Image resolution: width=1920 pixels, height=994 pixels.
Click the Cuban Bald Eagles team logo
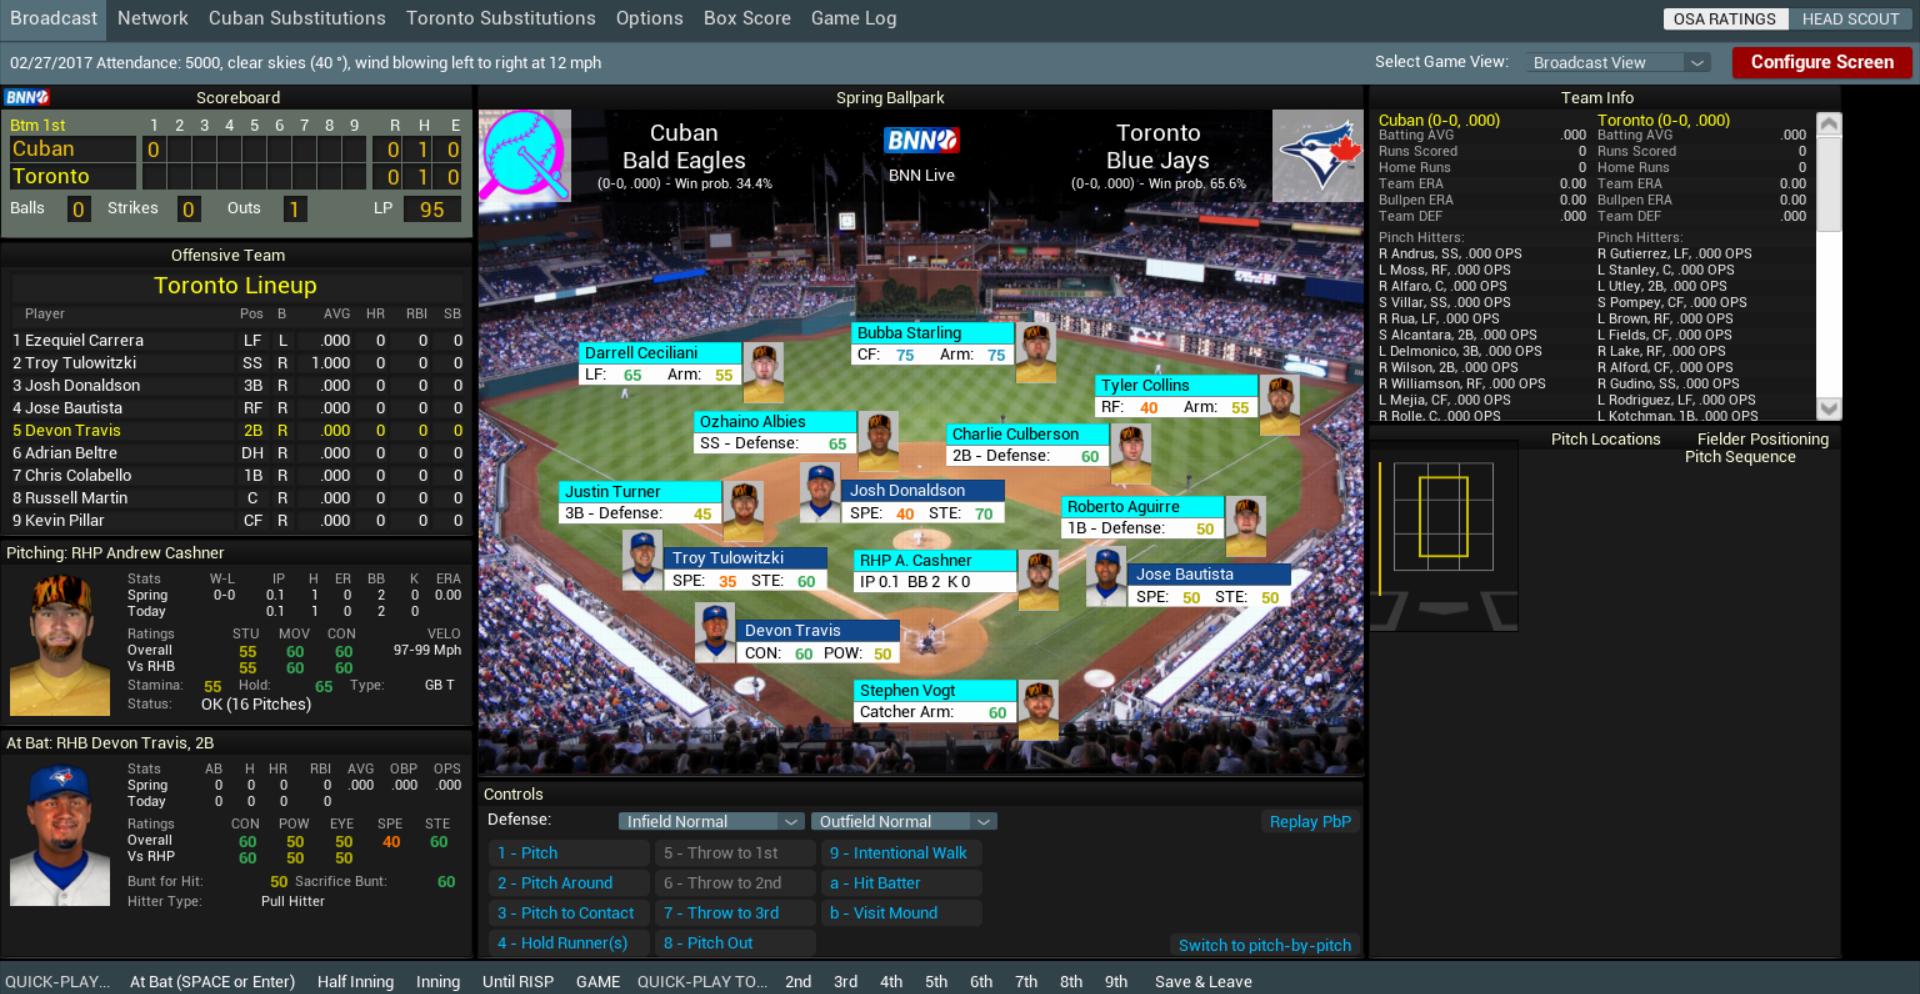(x=525, y=156)
